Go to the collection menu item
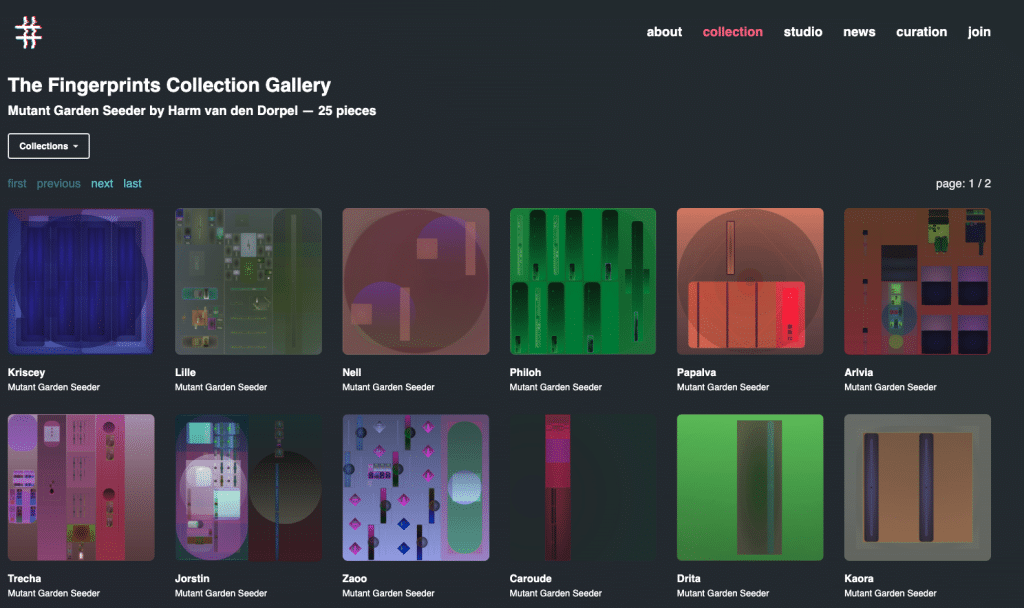This screenshot has height=608, width=1024. (733, 32)
